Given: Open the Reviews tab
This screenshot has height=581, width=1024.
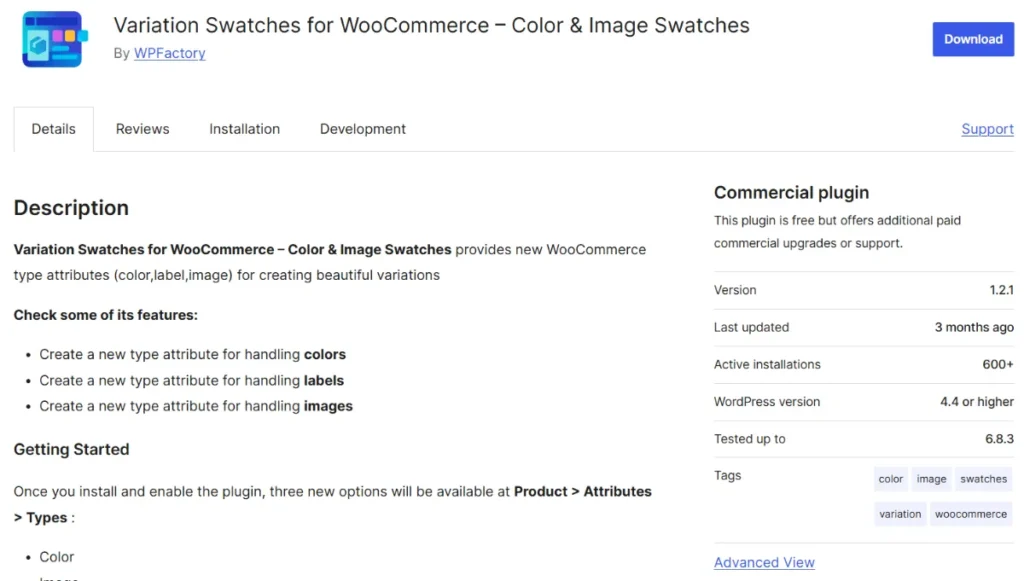Looking at the screenshot, I should (142, 129).
